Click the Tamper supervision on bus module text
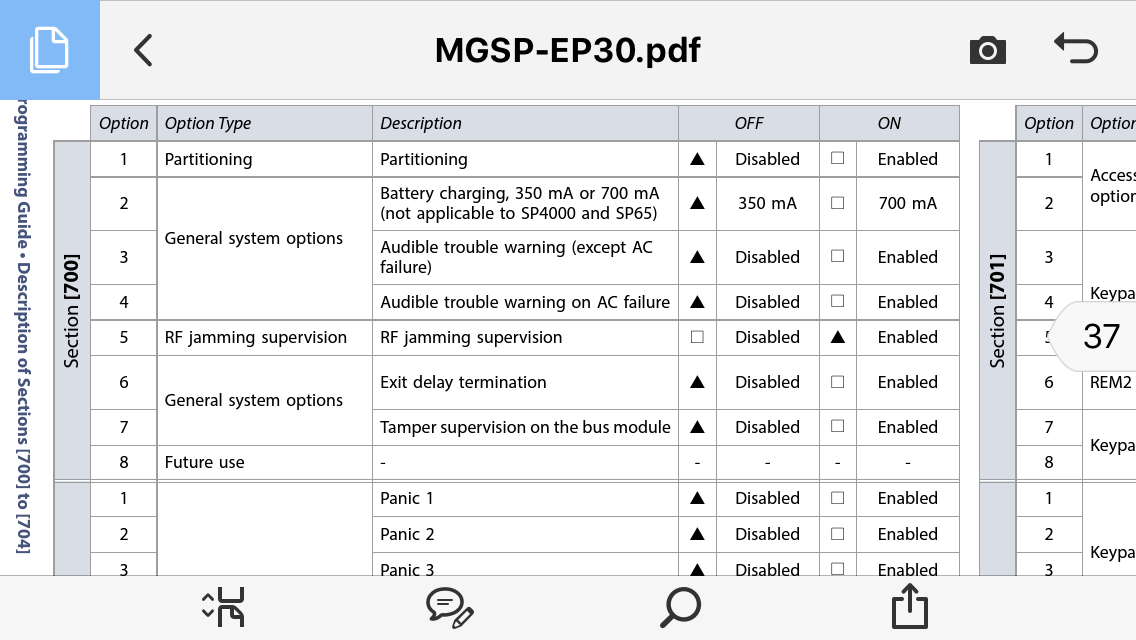Viewport: 1136px width, 640px height. (525, 427)
